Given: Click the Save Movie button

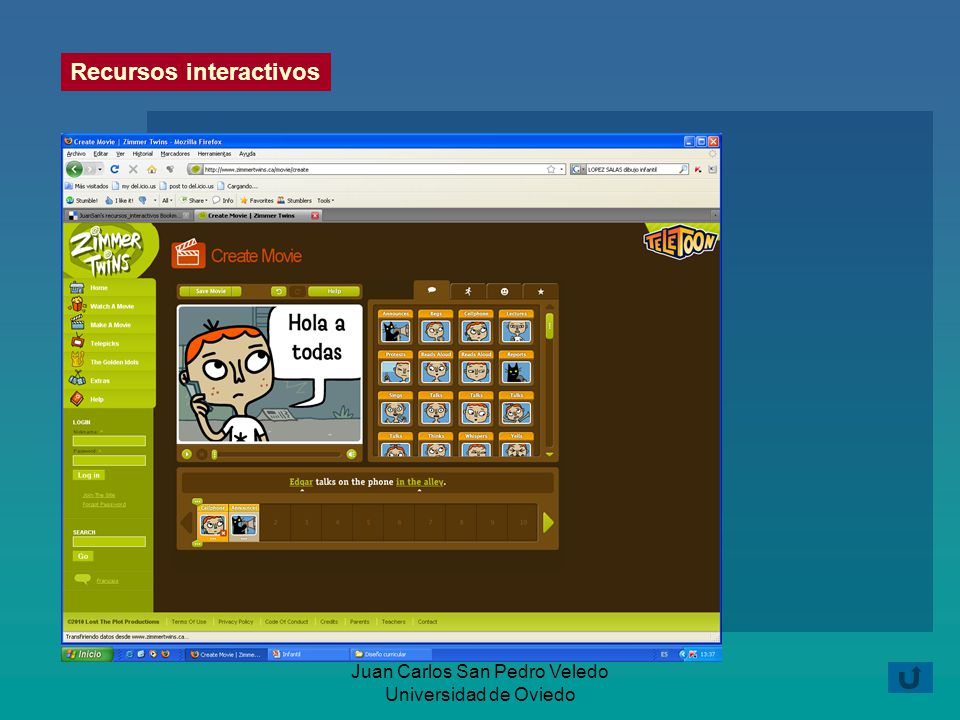Looking at the screenshot, I should [x=211, y=291].
